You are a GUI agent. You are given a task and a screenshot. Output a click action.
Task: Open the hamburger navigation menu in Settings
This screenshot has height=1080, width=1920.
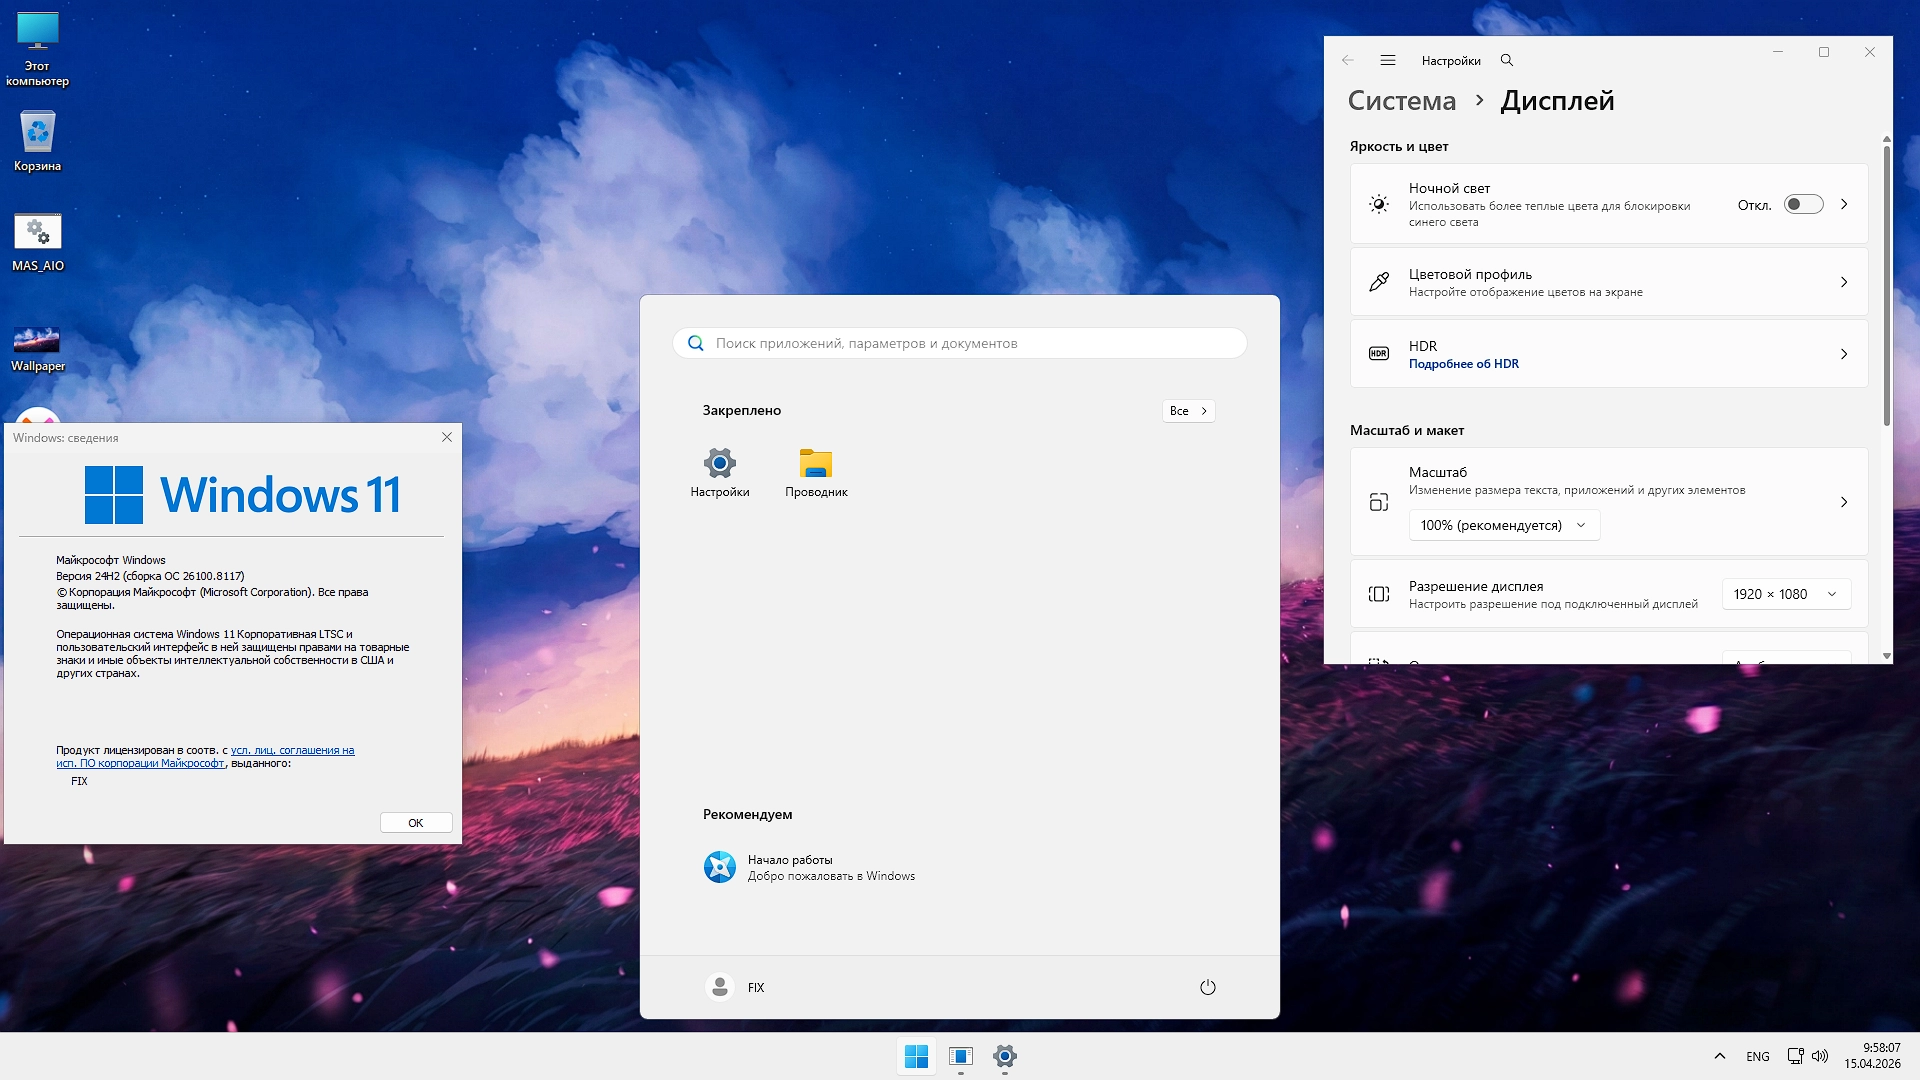pyautogui.click(x=1387, y=60)
